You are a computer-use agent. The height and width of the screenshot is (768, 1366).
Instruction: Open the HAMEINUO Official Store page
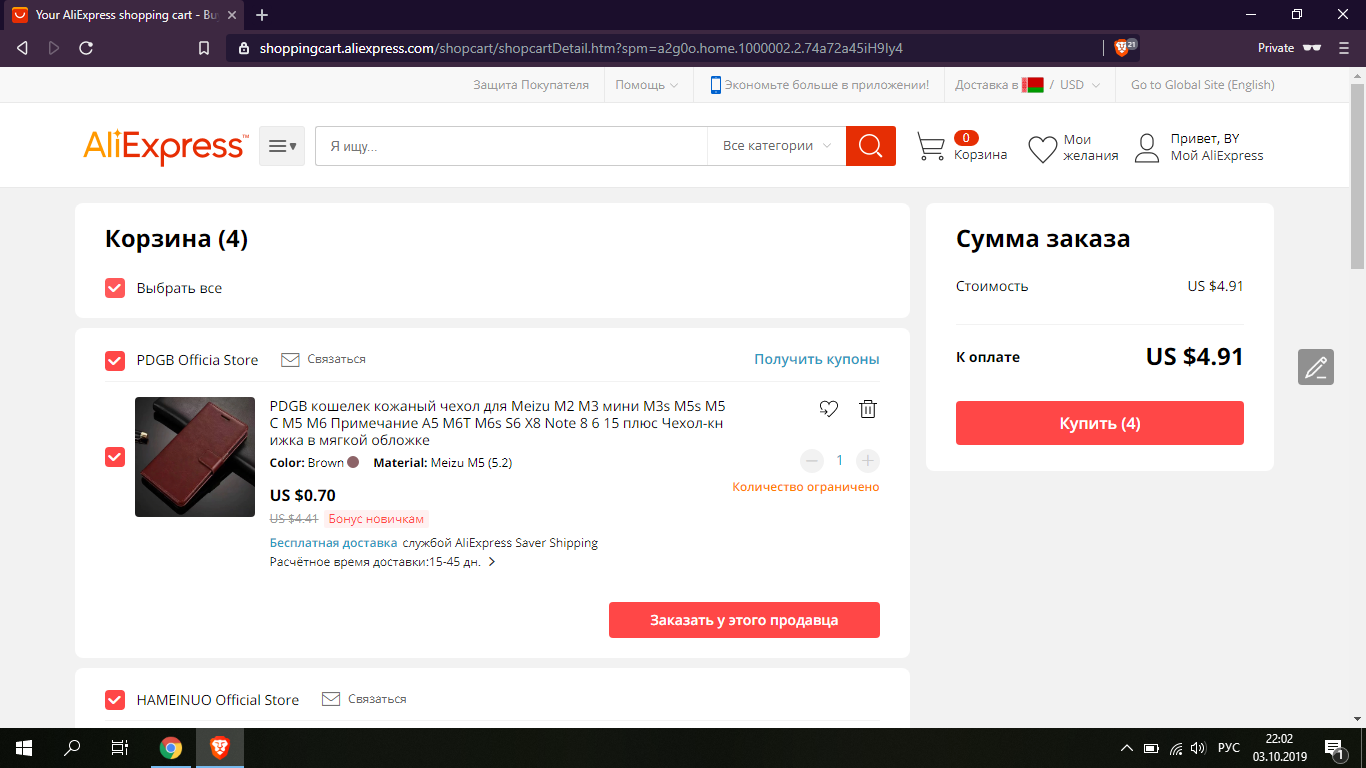[218, 700]
